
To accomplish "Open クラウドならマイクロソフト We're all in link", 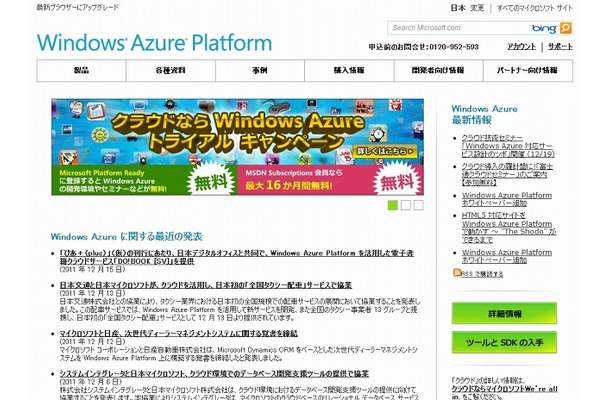I will click(x=504, y=393).
